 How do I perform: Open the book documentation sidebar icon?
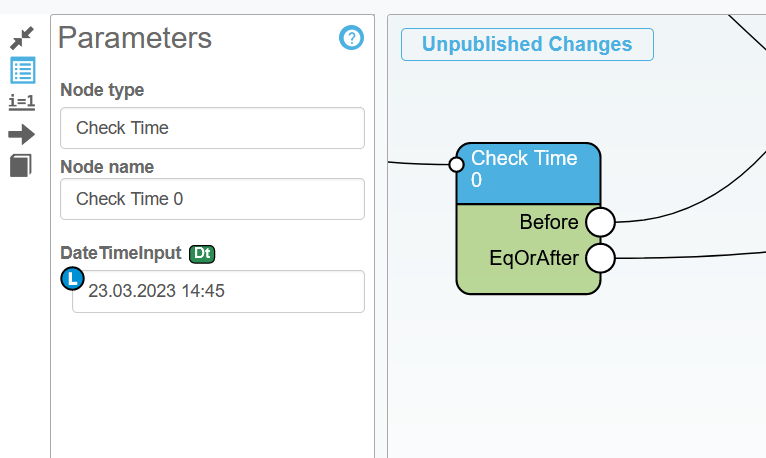click(22, 165)
